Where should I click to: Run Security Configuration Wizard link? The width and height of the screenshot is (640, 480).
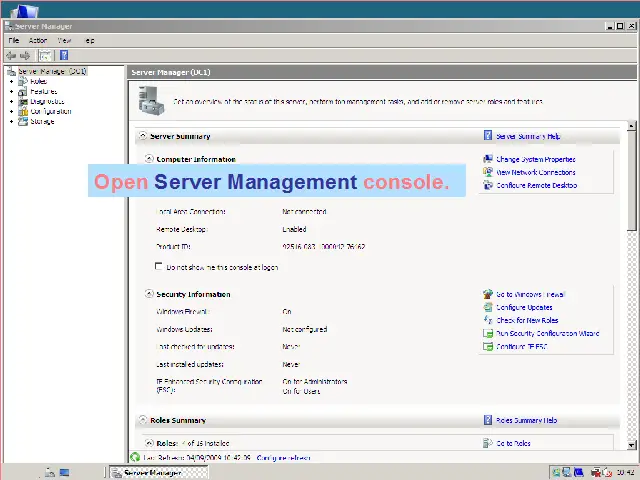(x=547, y=333)
